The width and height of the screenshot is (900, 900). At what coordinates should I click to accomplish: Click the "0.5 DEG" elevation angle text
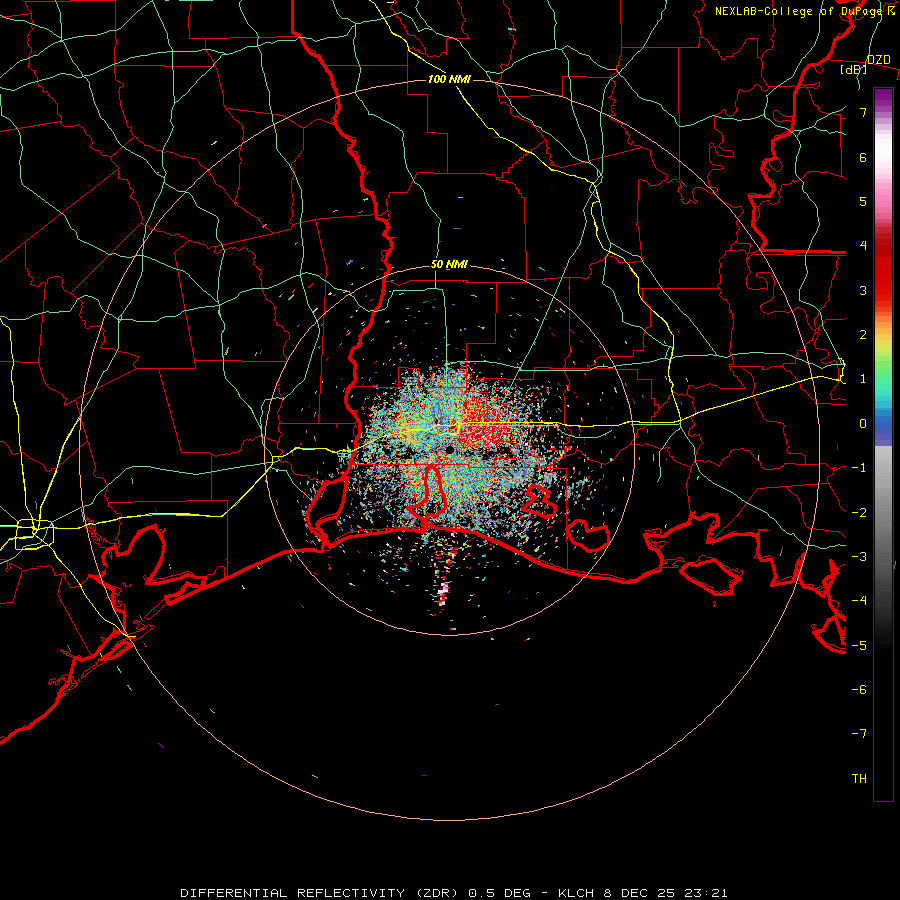[499, 893]
